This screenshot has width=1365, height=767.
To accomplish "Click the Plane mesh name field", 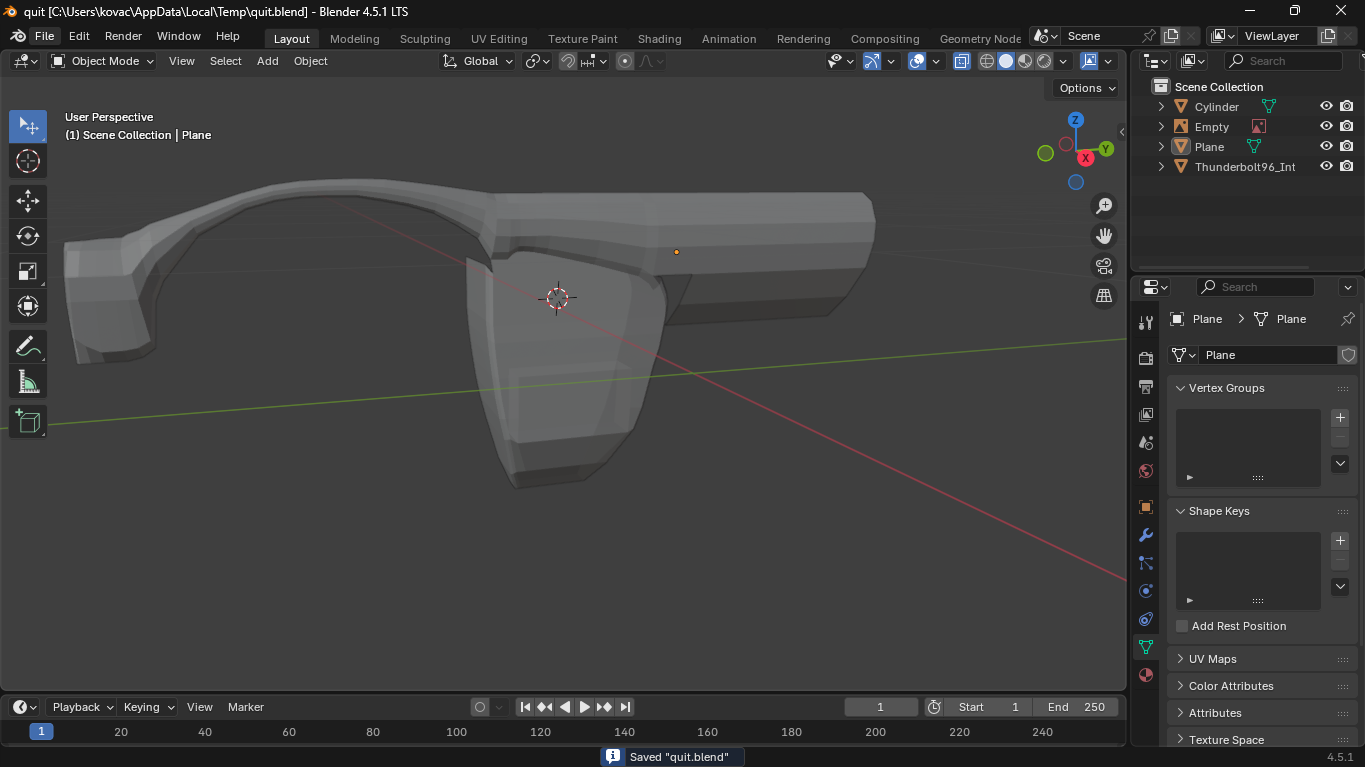I will click(1269, 355).
